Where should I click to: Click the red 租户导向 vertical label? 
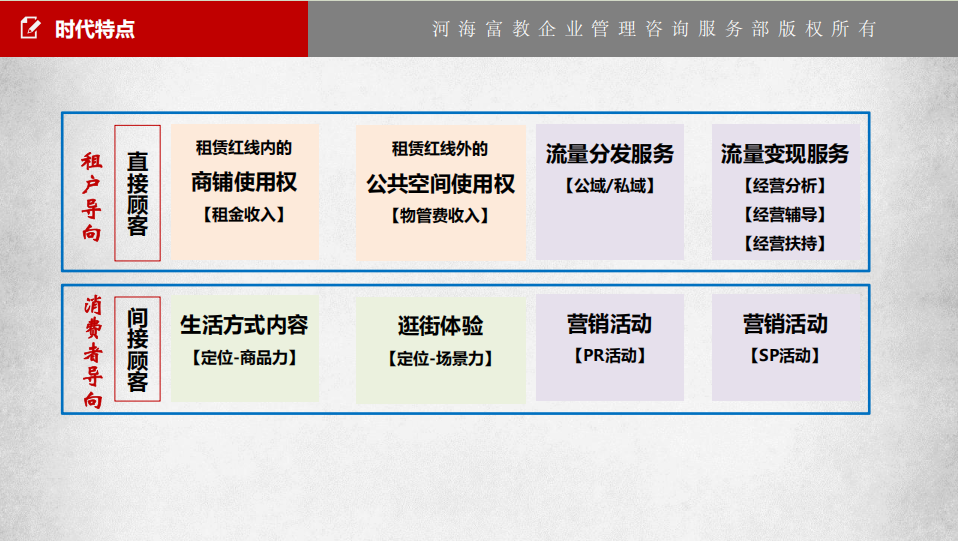pyautogui.click(x=92, y=196)
